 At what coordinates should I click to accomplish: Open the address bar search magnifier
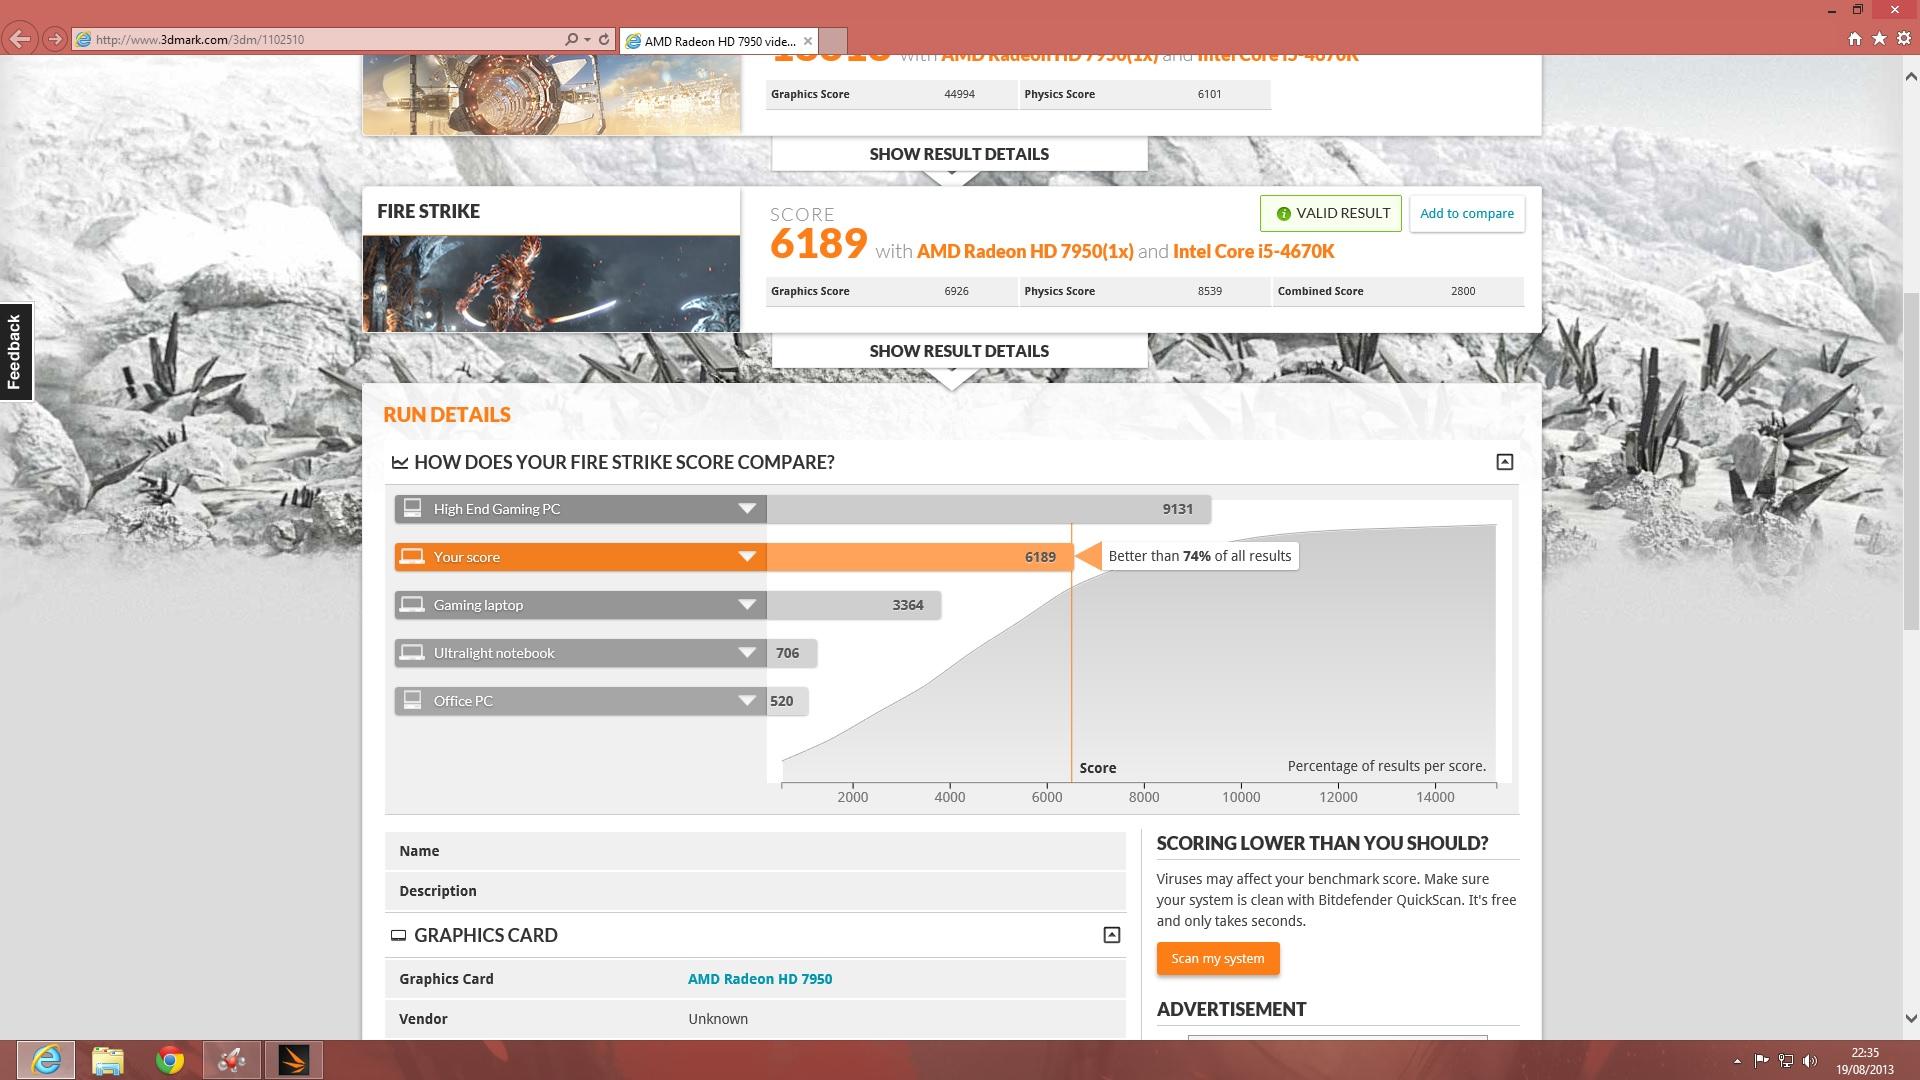[571, 39]
